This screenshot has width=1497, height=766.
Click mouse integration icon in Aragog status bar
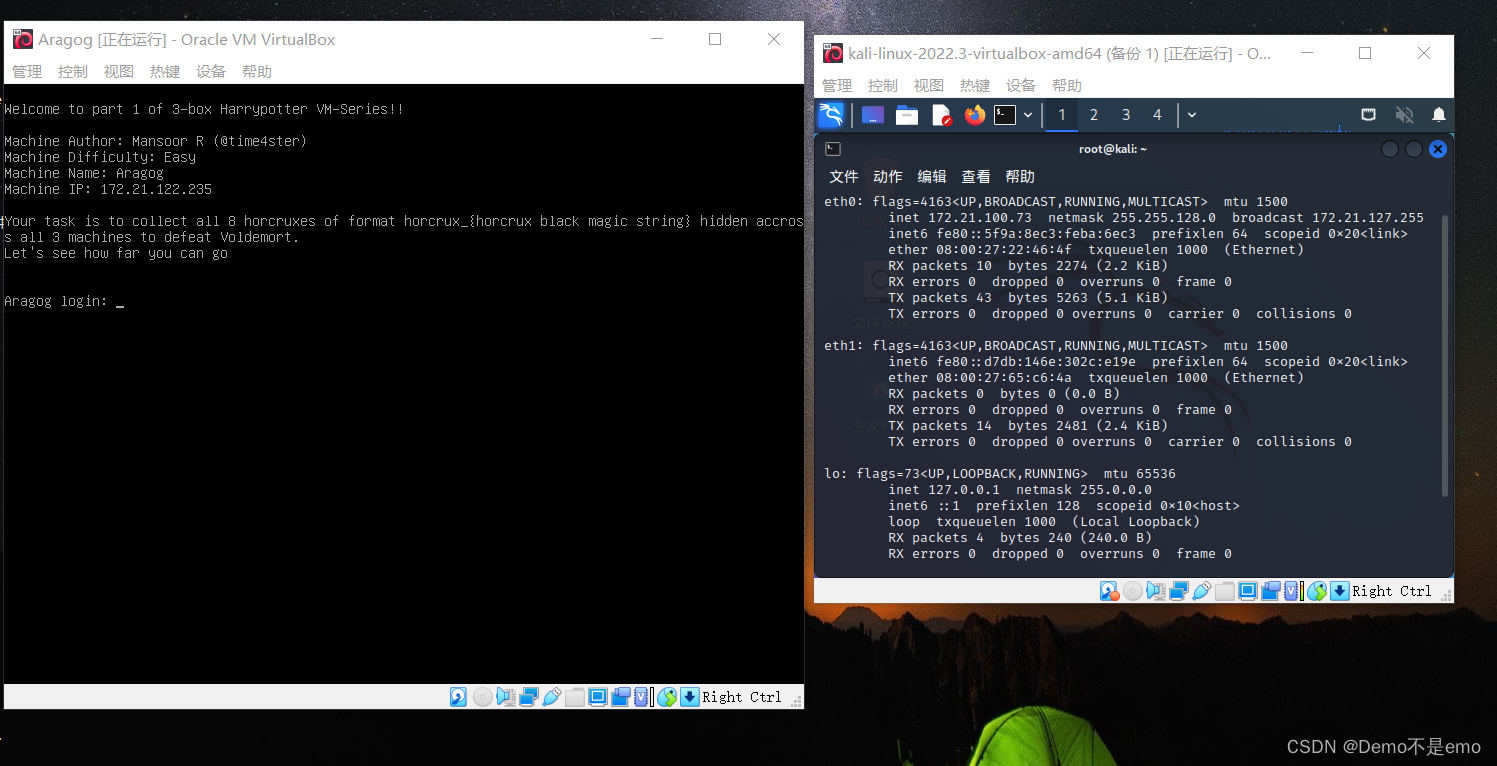click(x=667, y=697)
